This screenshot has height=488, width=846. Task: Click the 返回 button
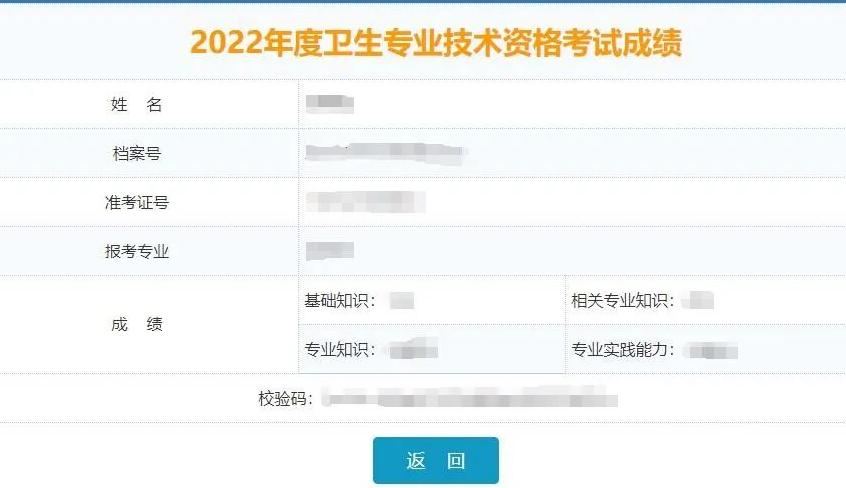tap(435, 461)
